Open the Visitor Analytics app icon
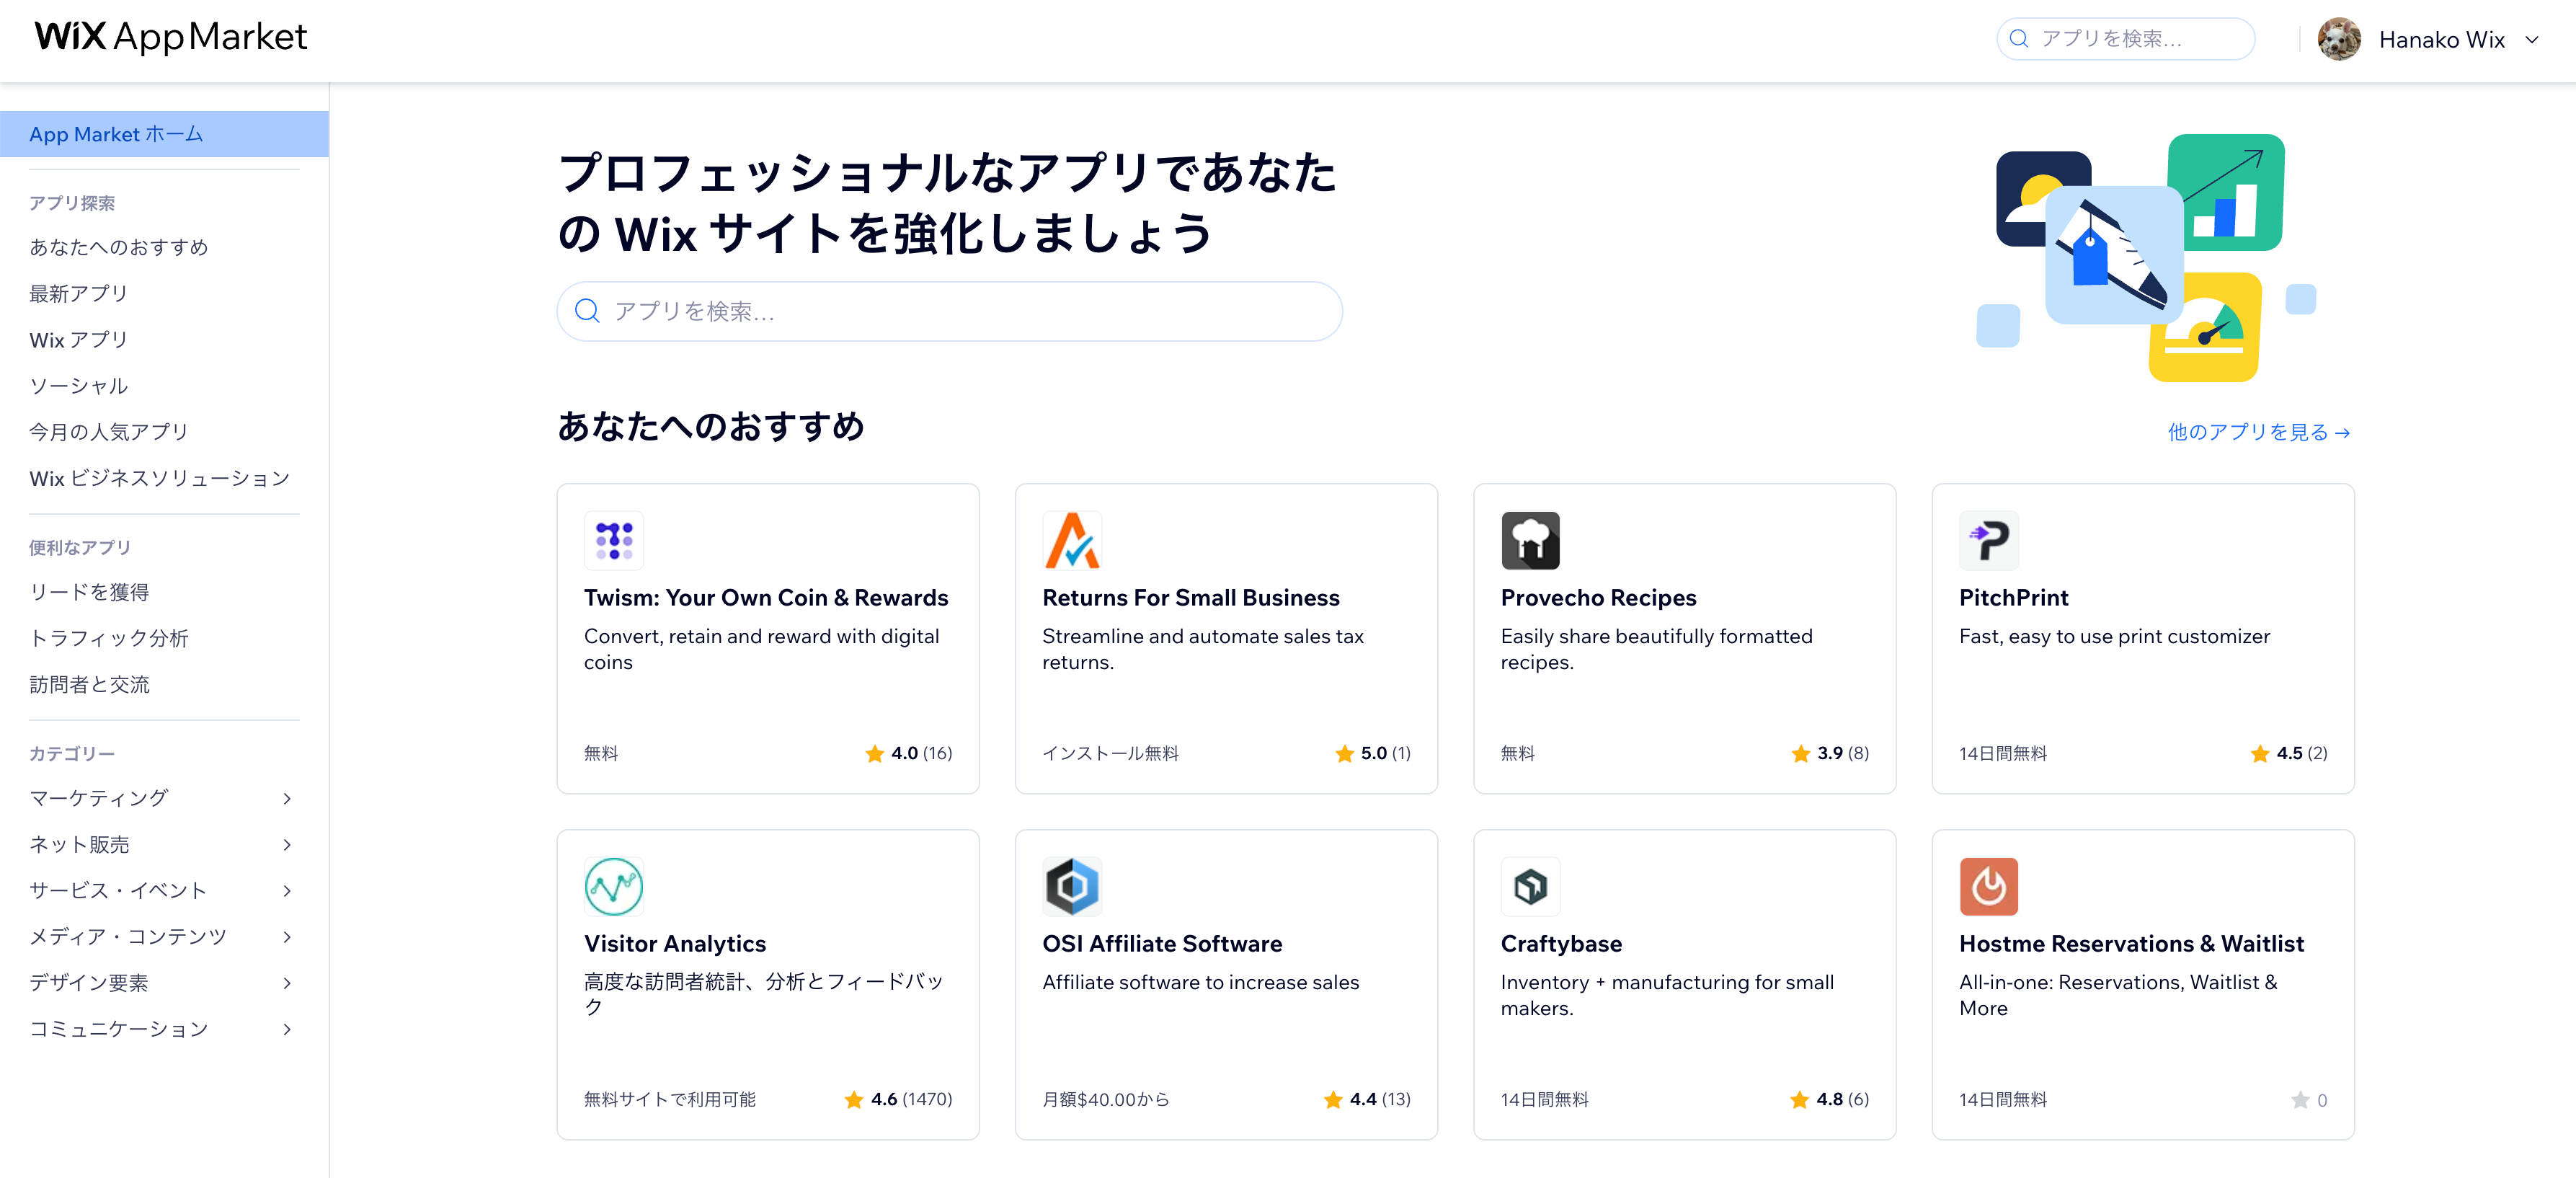 click(613, 886)
